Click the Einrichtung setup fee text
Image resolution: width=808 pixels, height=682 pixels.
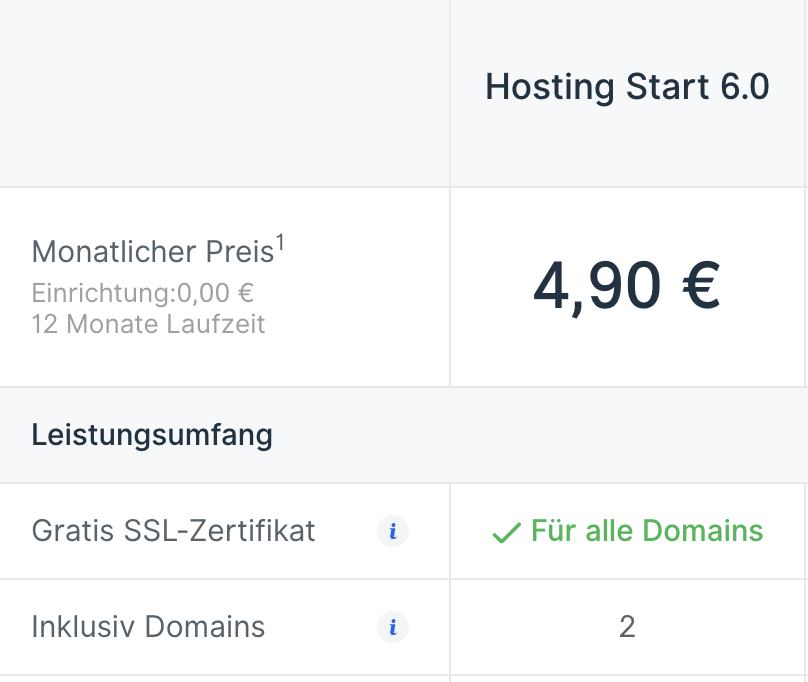point(142,294)
